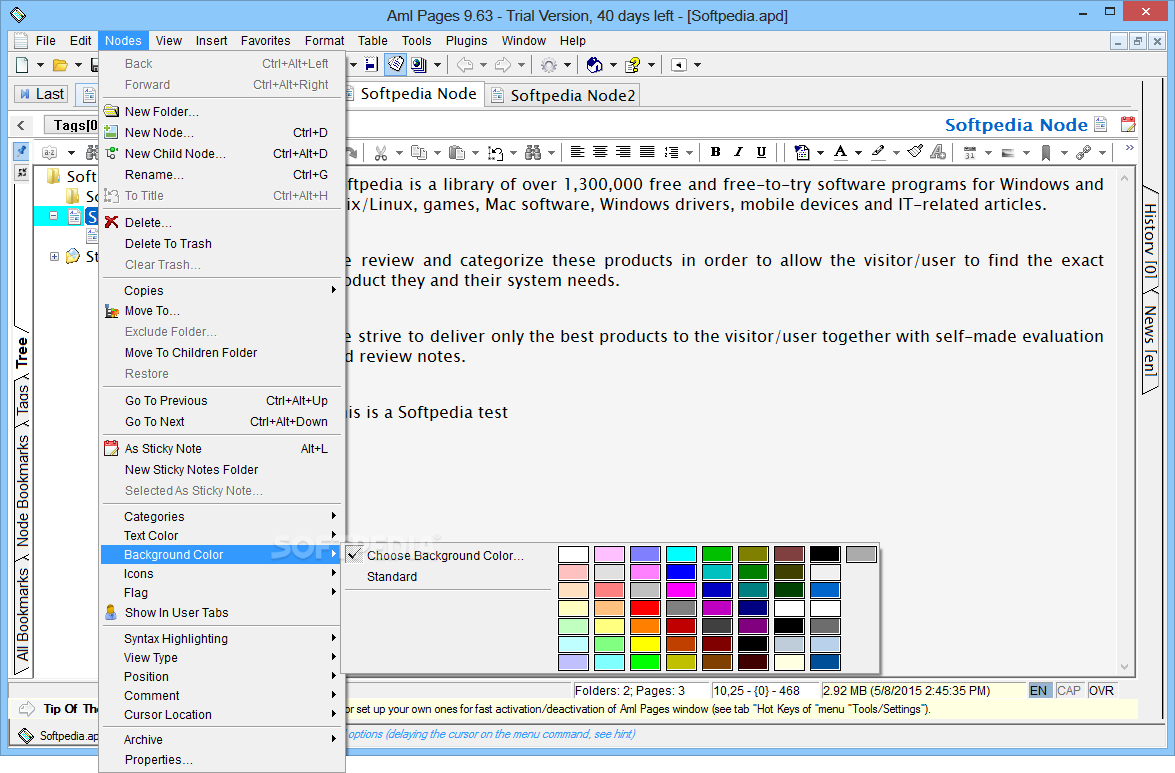Click the Last button
1175x773 pixels.
click(42, 94)
